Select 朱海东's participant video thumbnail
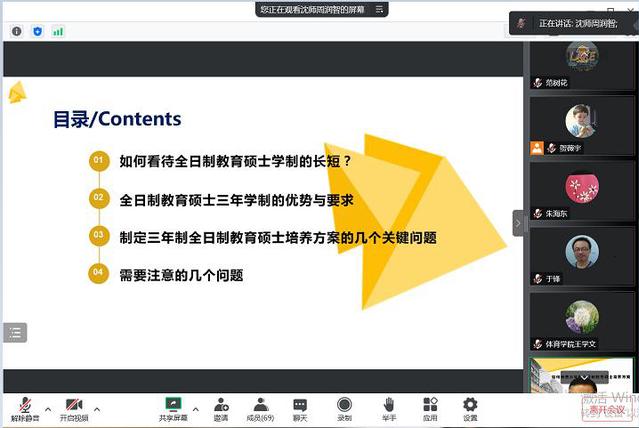The height and width of the screenshot is (428, 639). (x=581, y=190)
